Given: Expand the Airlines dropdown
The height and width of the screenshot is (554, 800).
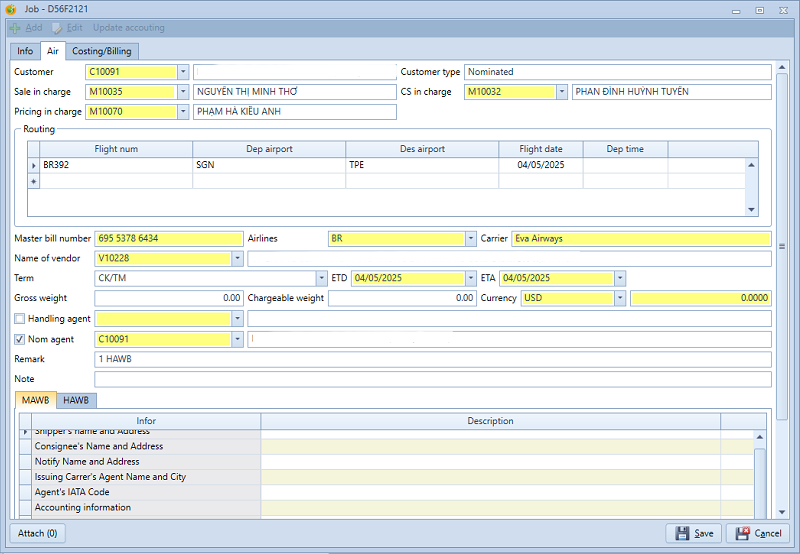Looking at the screenshot, I should pyautogui.click(x=470, y=239).
